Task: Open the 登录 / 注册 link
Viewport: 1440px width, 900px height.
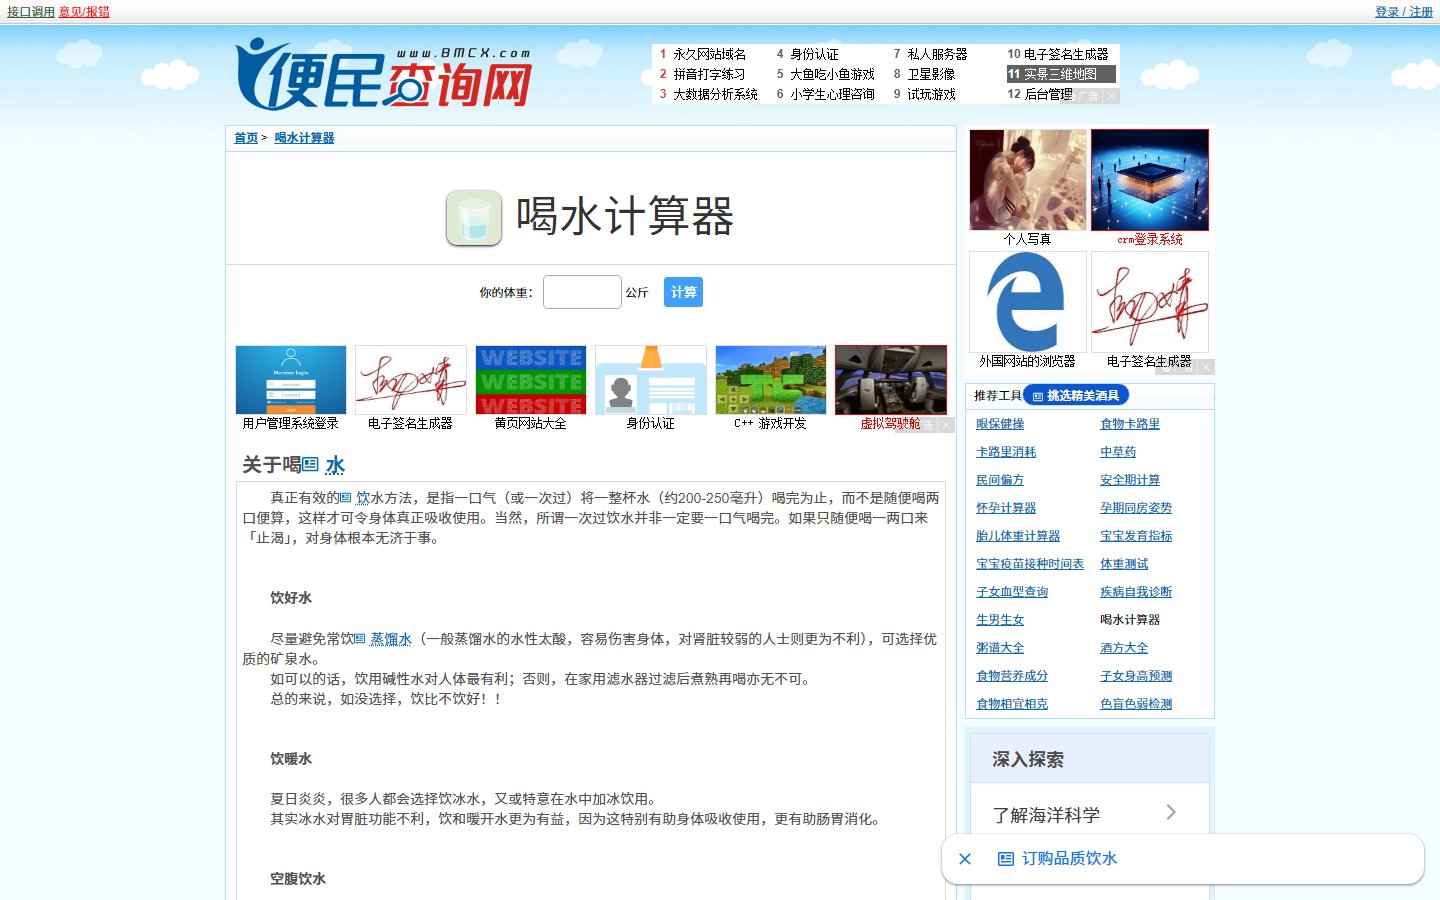Action: [1404, 12]
